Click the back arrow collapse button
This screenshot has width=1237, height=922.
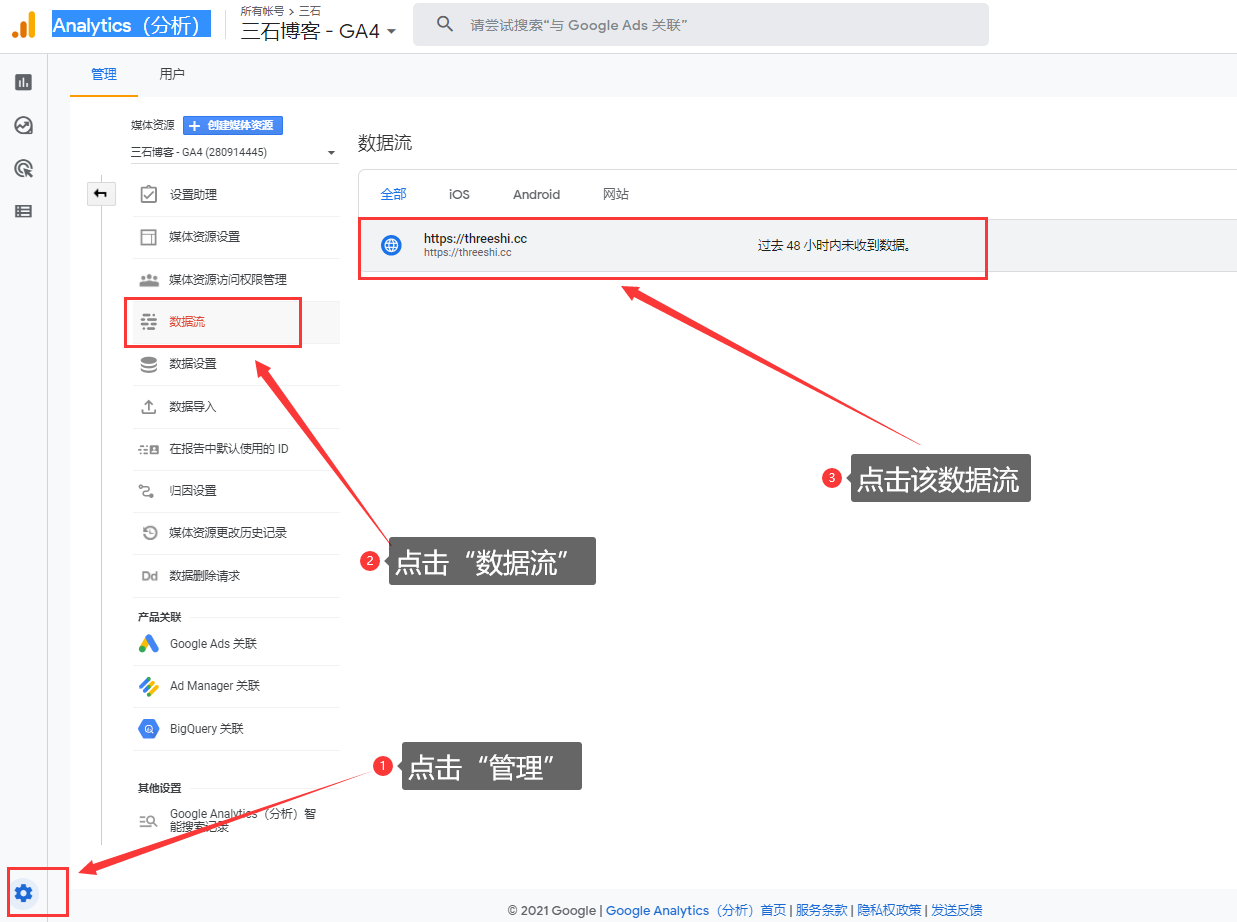click(101, 194)
